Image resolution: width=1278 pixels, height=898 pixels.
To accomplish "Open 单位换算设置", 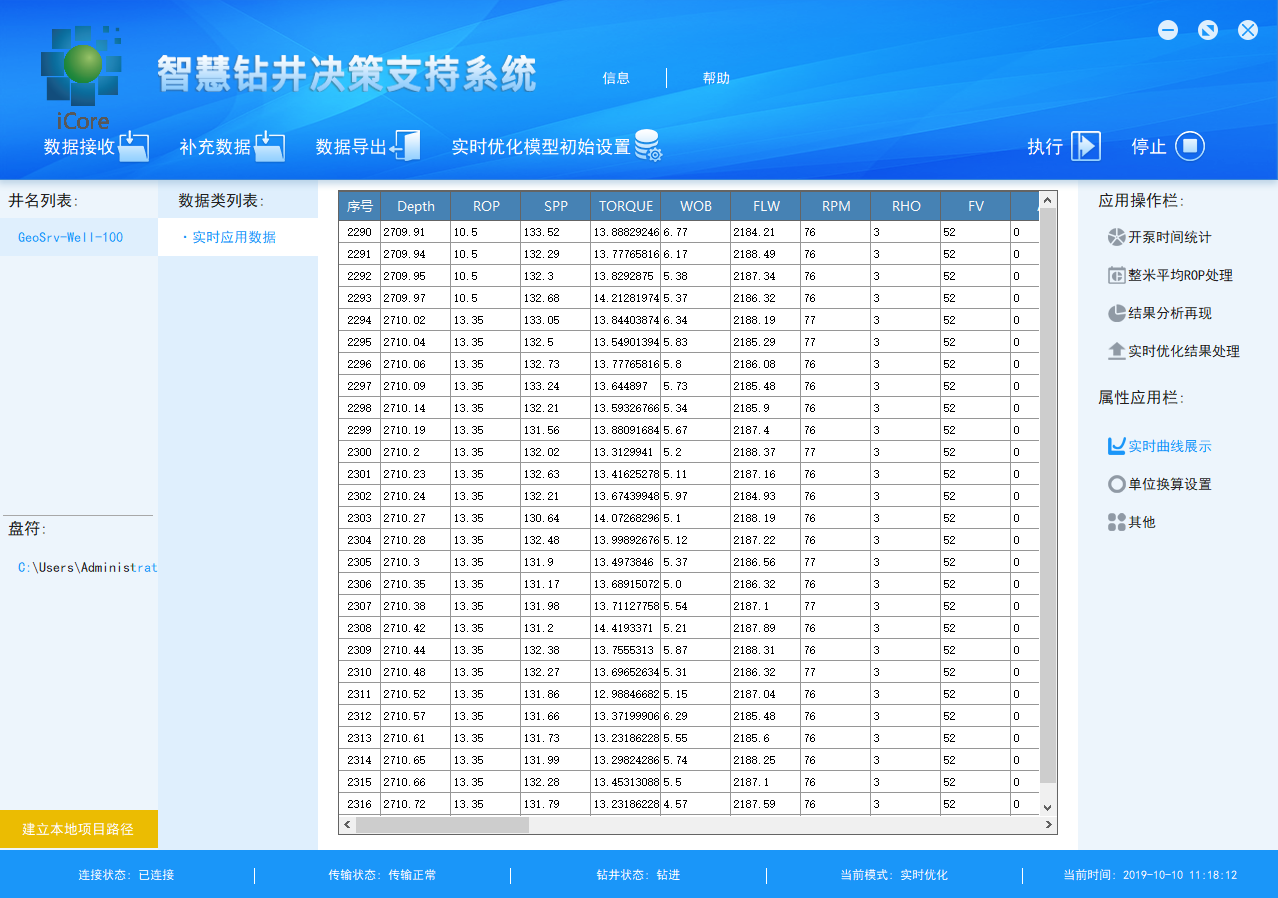I will (1169, 484).
